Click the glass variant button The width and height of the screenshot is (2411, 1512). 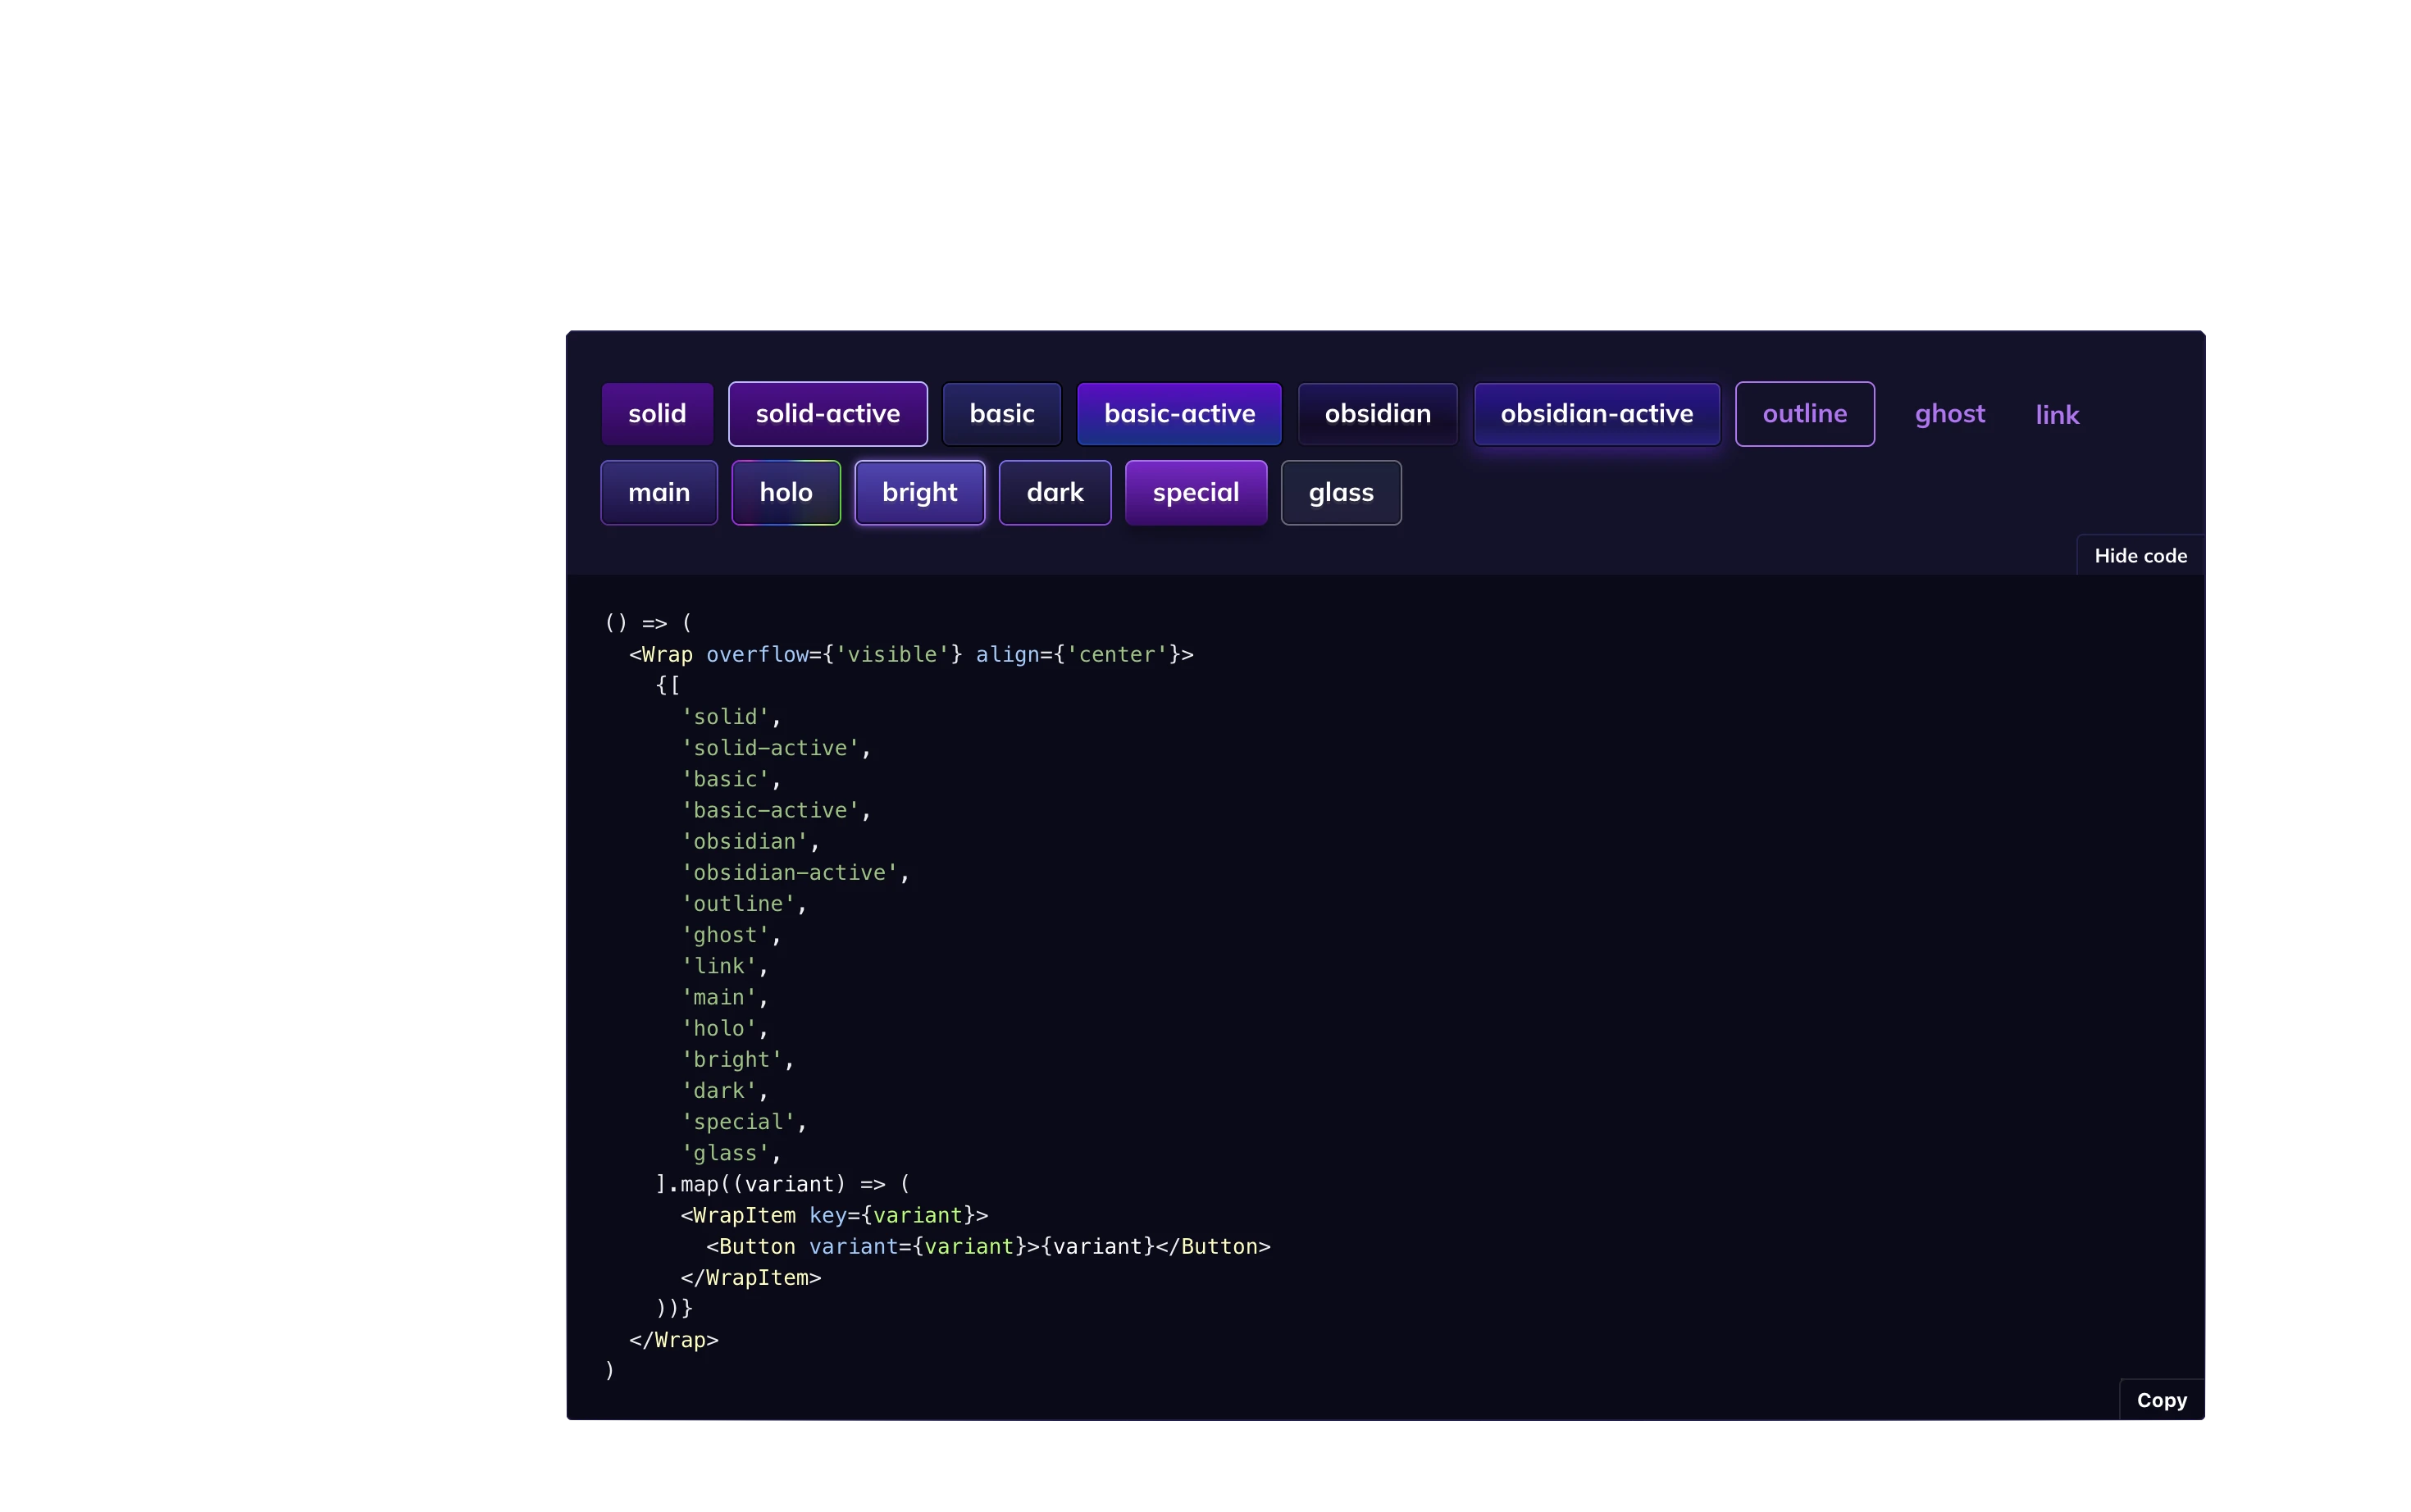coord(1341,493)
